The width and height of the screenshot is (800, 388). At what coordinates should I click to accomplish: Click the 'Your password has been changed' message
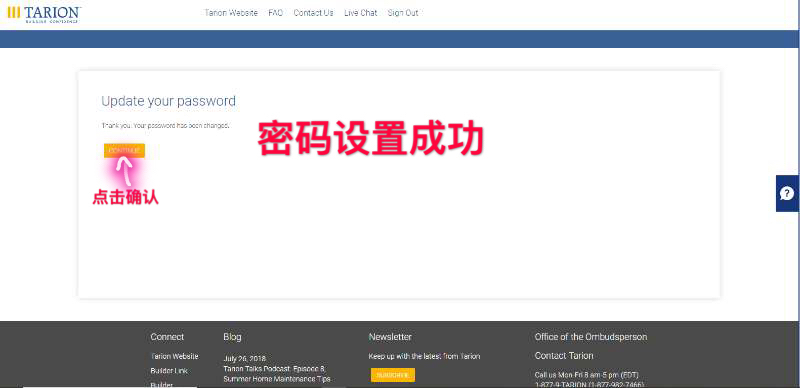click(182, 125)
